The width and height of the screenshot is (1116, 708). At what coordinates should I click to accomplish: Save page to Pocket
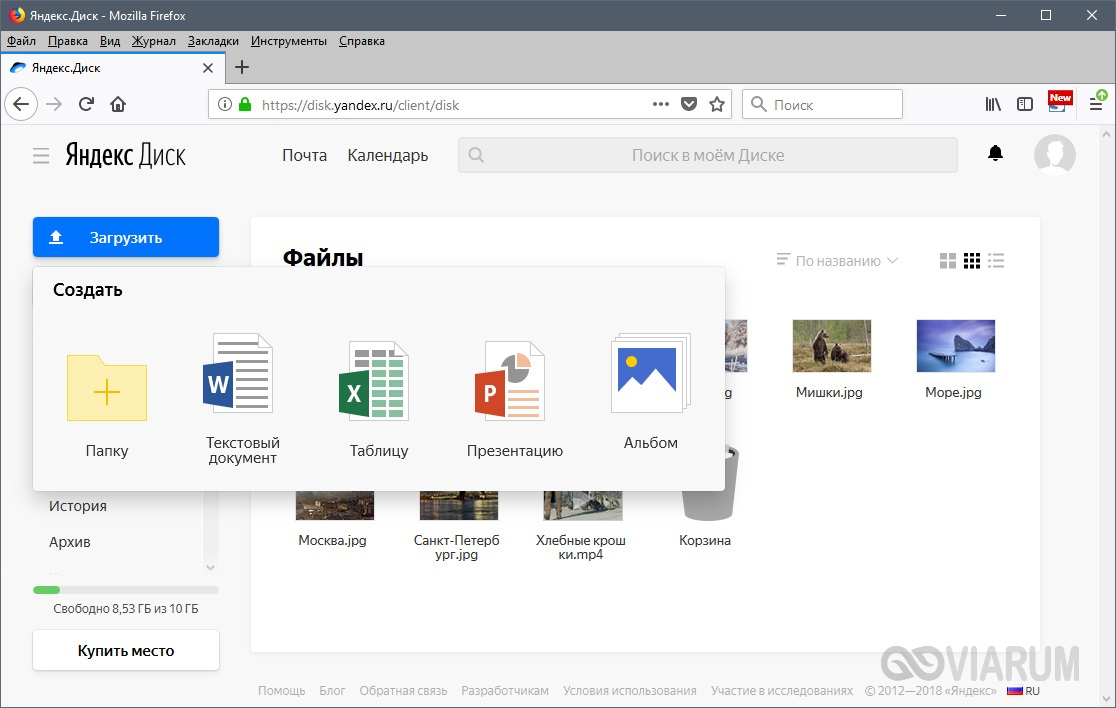(x=689, y=105)
